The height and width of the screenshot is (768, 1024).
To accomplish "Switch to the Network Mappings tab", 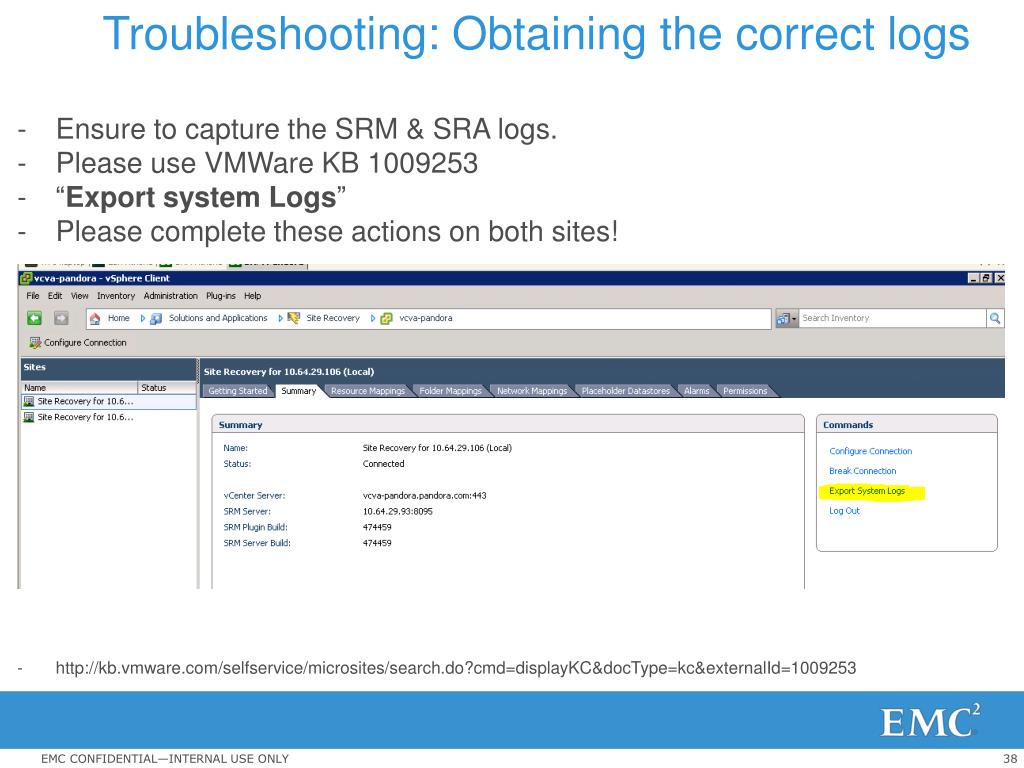I will coord(532,391).
